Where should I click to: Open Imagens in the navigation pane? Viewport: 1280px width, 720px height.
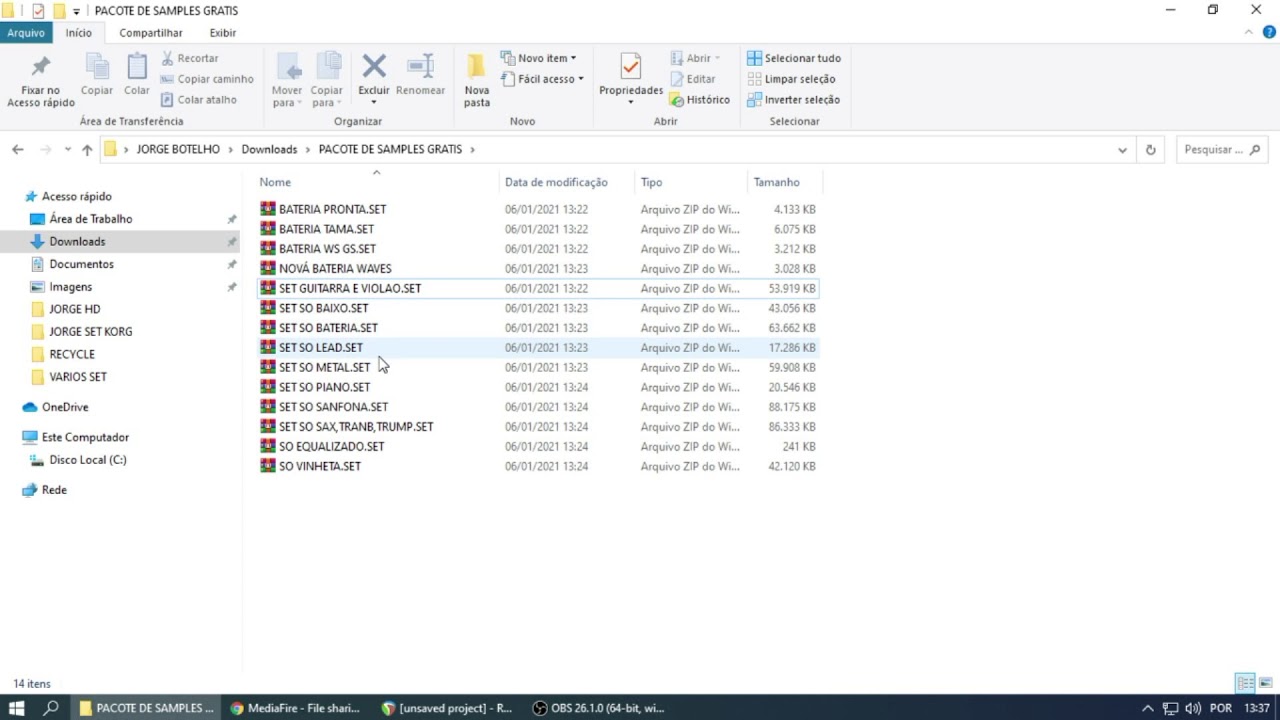tap(70, 287)
